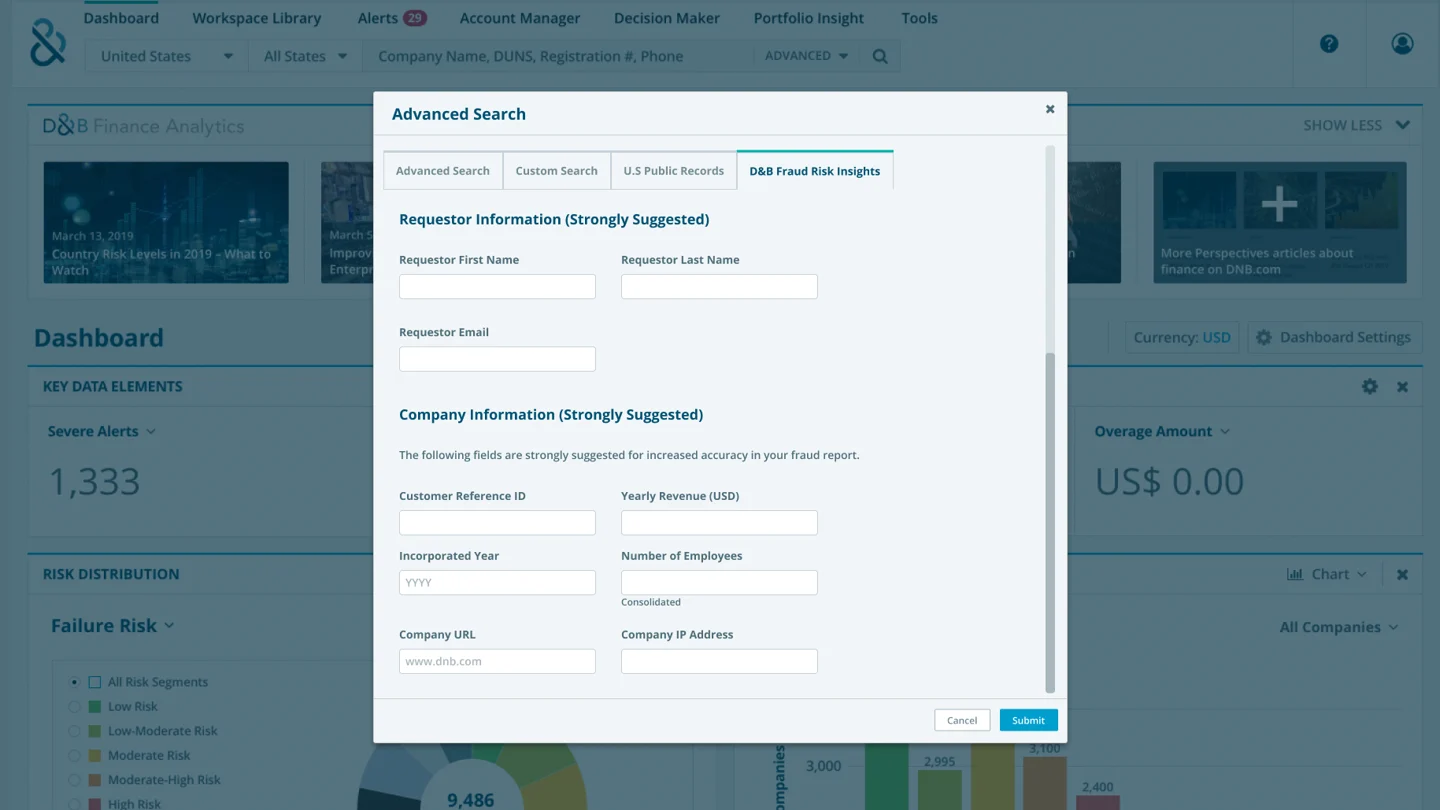This screenshot has height=810, width=1440.
Task: Click the search magnifier icon
Action: pos(880,56)
